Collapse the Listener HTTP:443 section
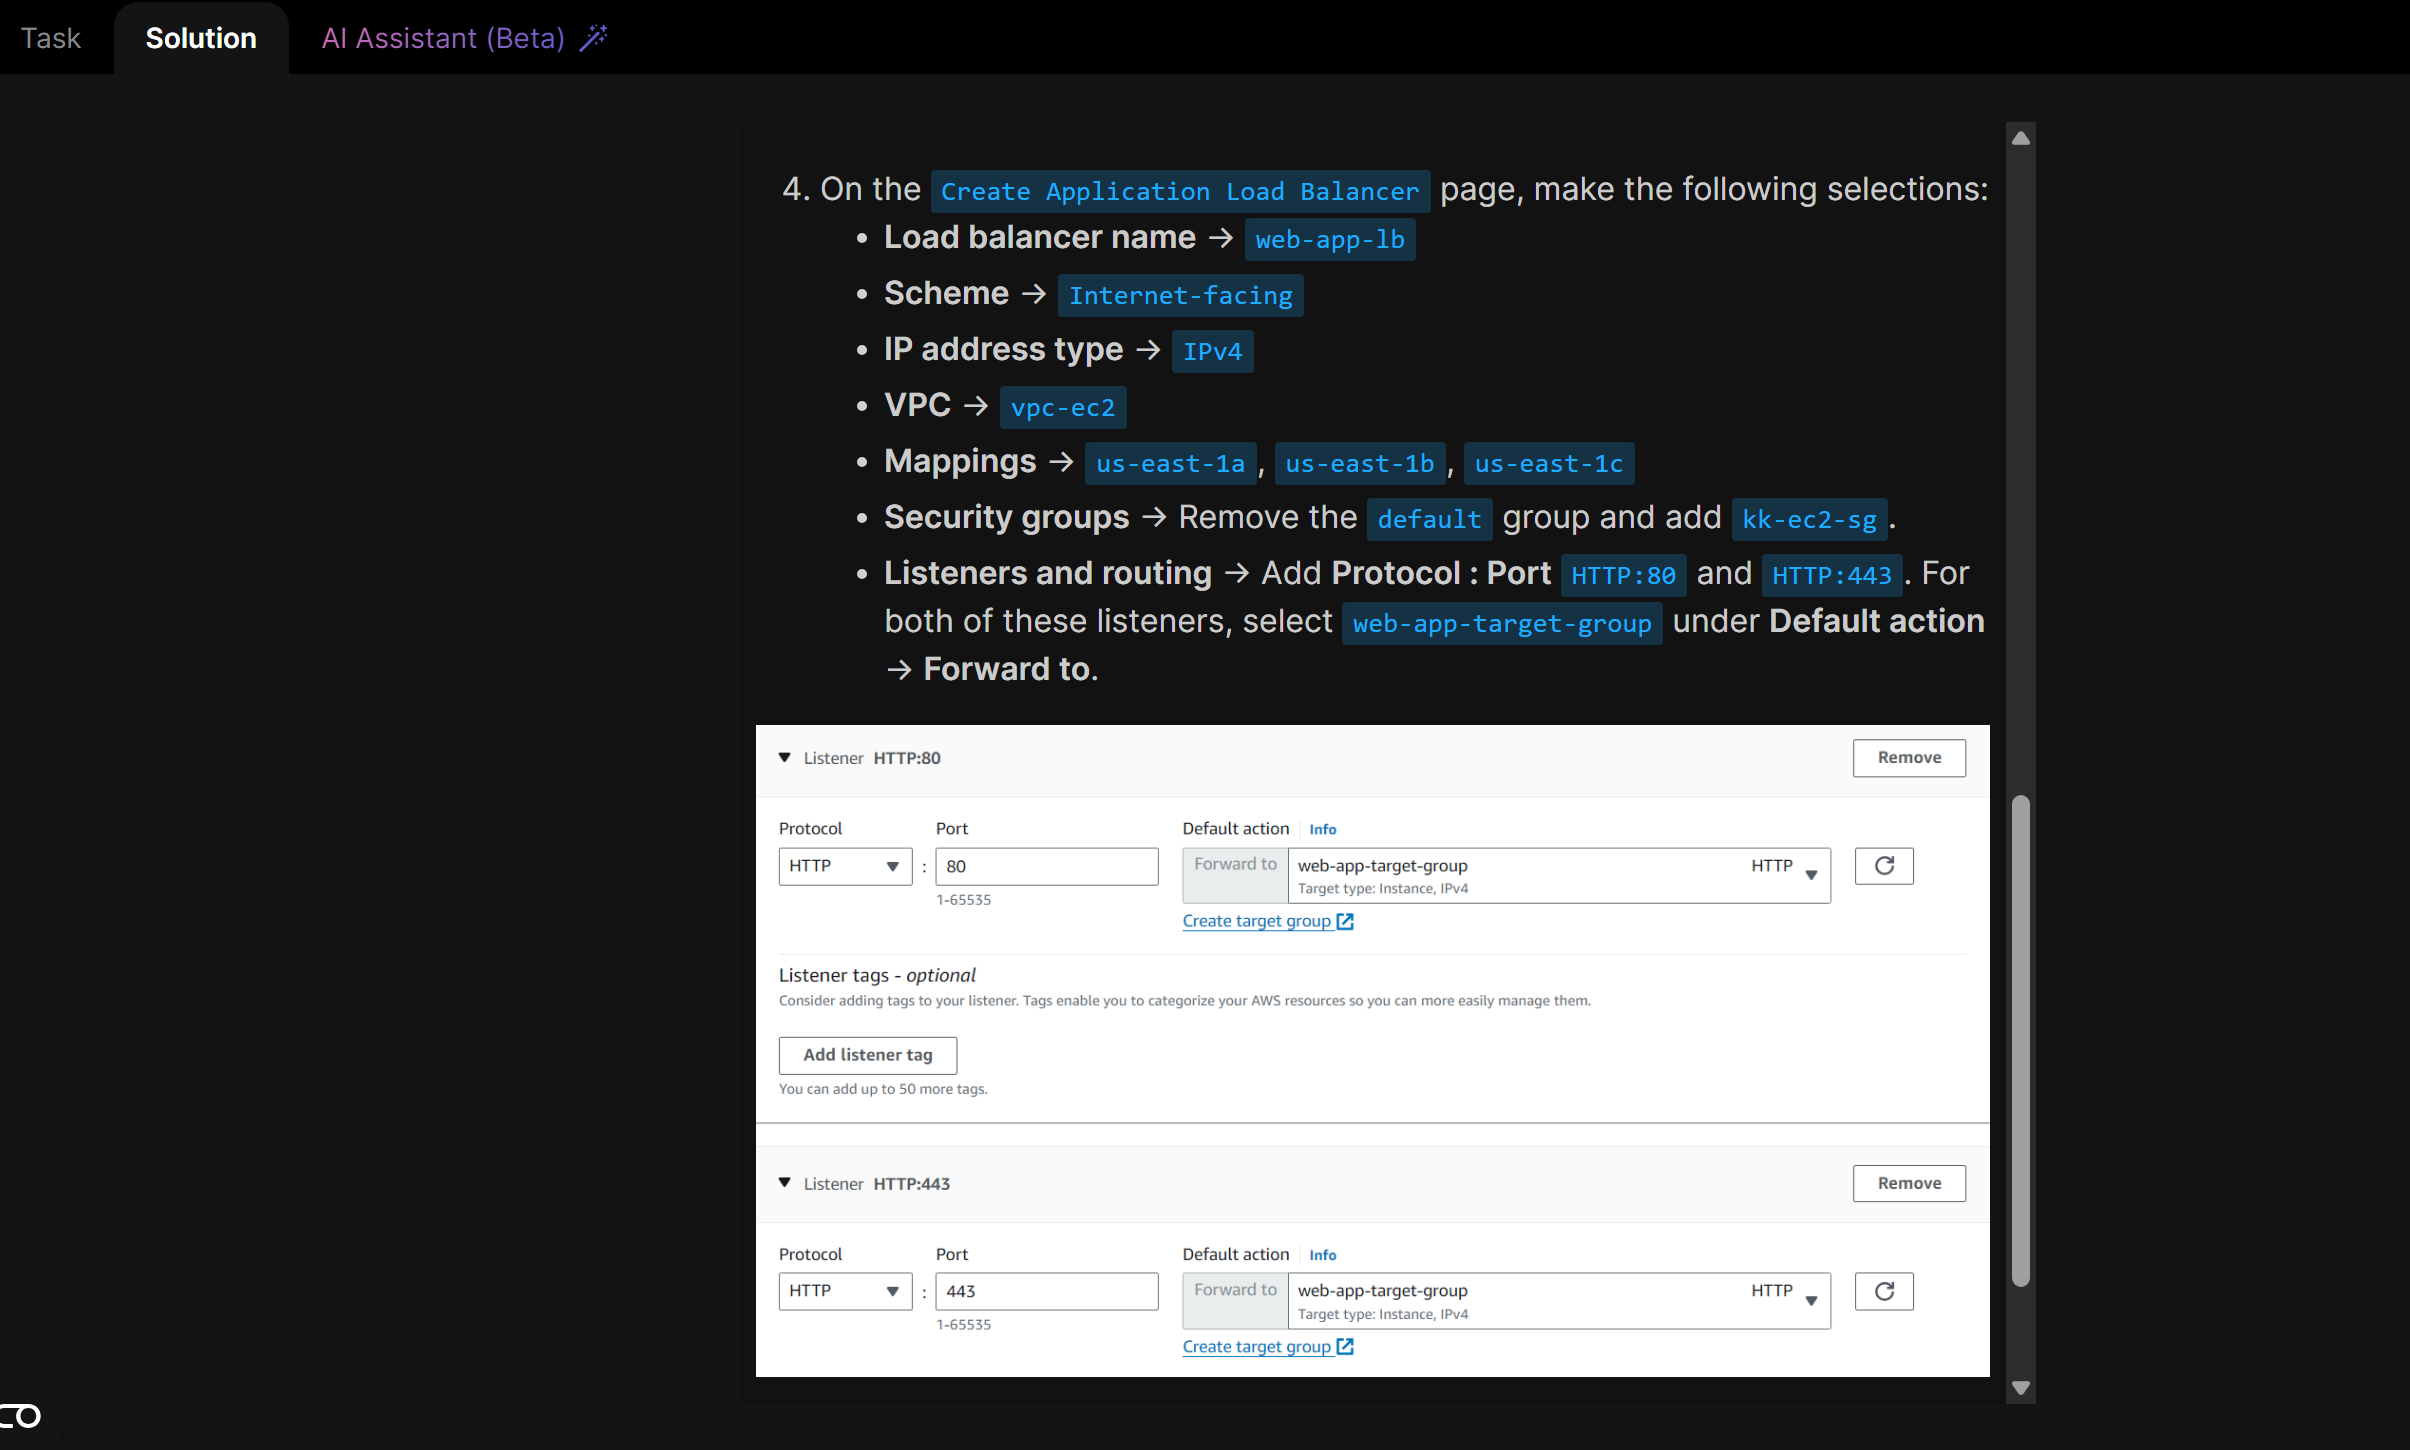 point(785,1183)
